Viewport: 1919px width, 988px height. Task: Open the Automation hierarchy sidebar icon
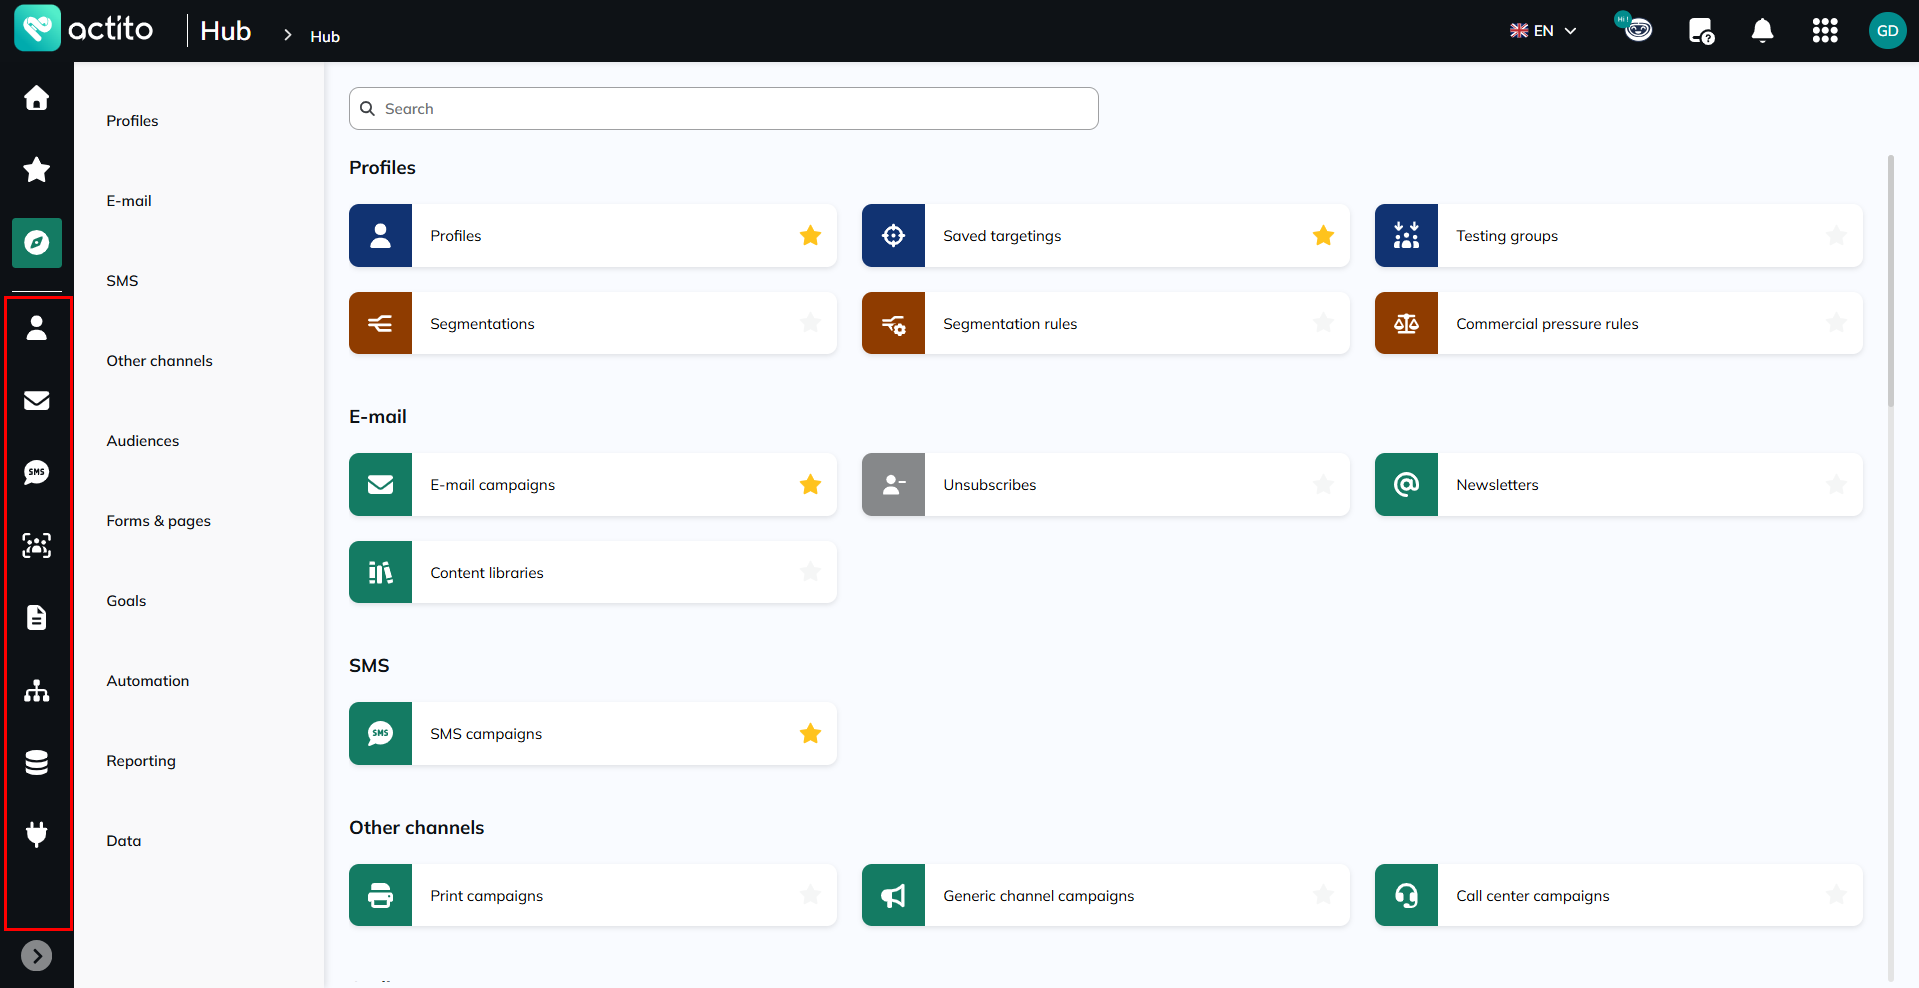click(x=37, y=690)
